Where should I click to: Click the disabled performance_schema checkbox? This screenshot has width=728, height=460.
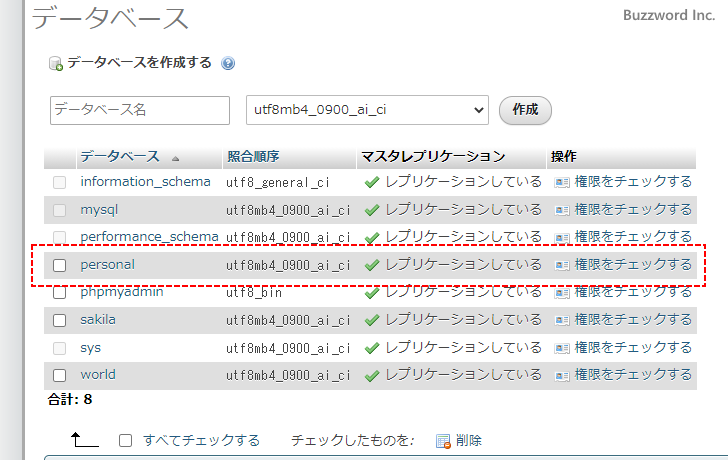point(59,238)
